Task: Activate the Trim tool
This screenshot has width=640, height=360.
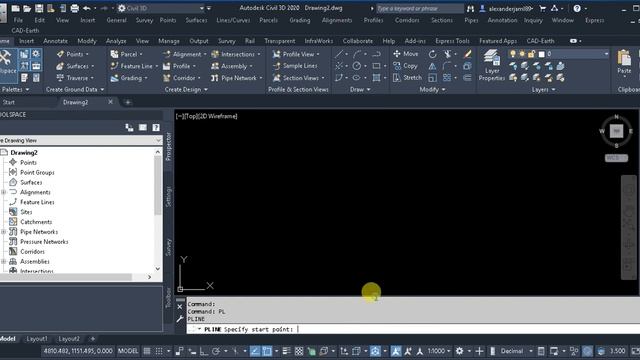Action: coord(447,54)
